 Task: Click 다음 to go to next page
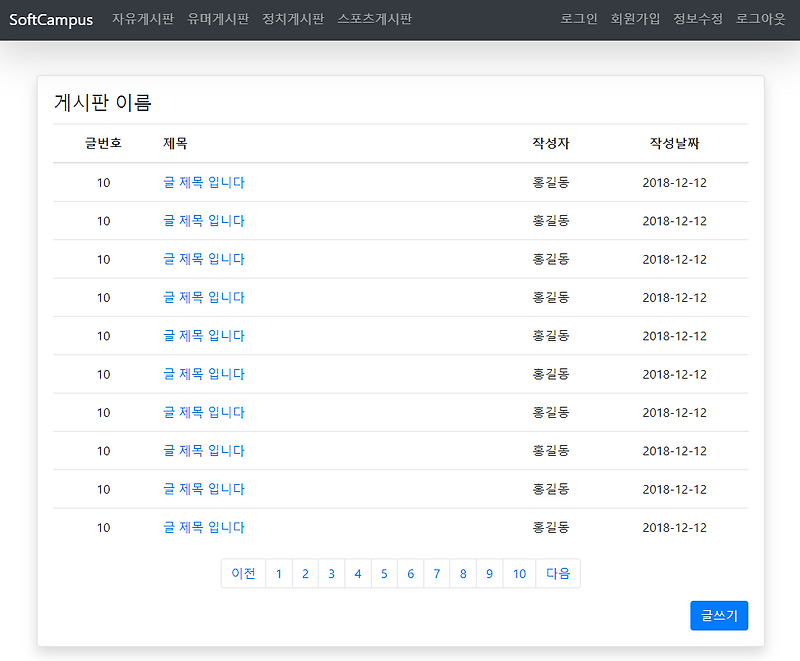[558, 573]
